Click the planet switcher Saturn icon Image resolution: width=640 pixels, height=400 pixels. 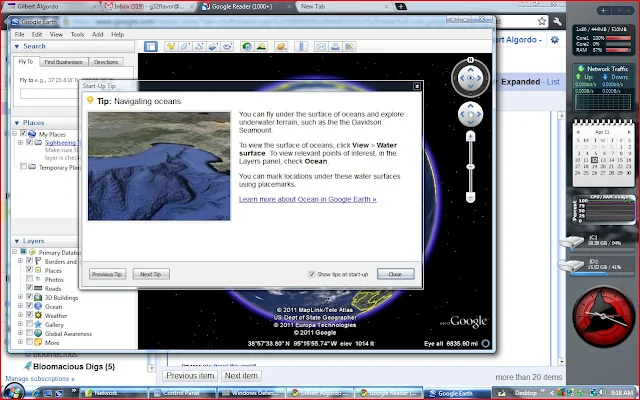pos(281,47)
